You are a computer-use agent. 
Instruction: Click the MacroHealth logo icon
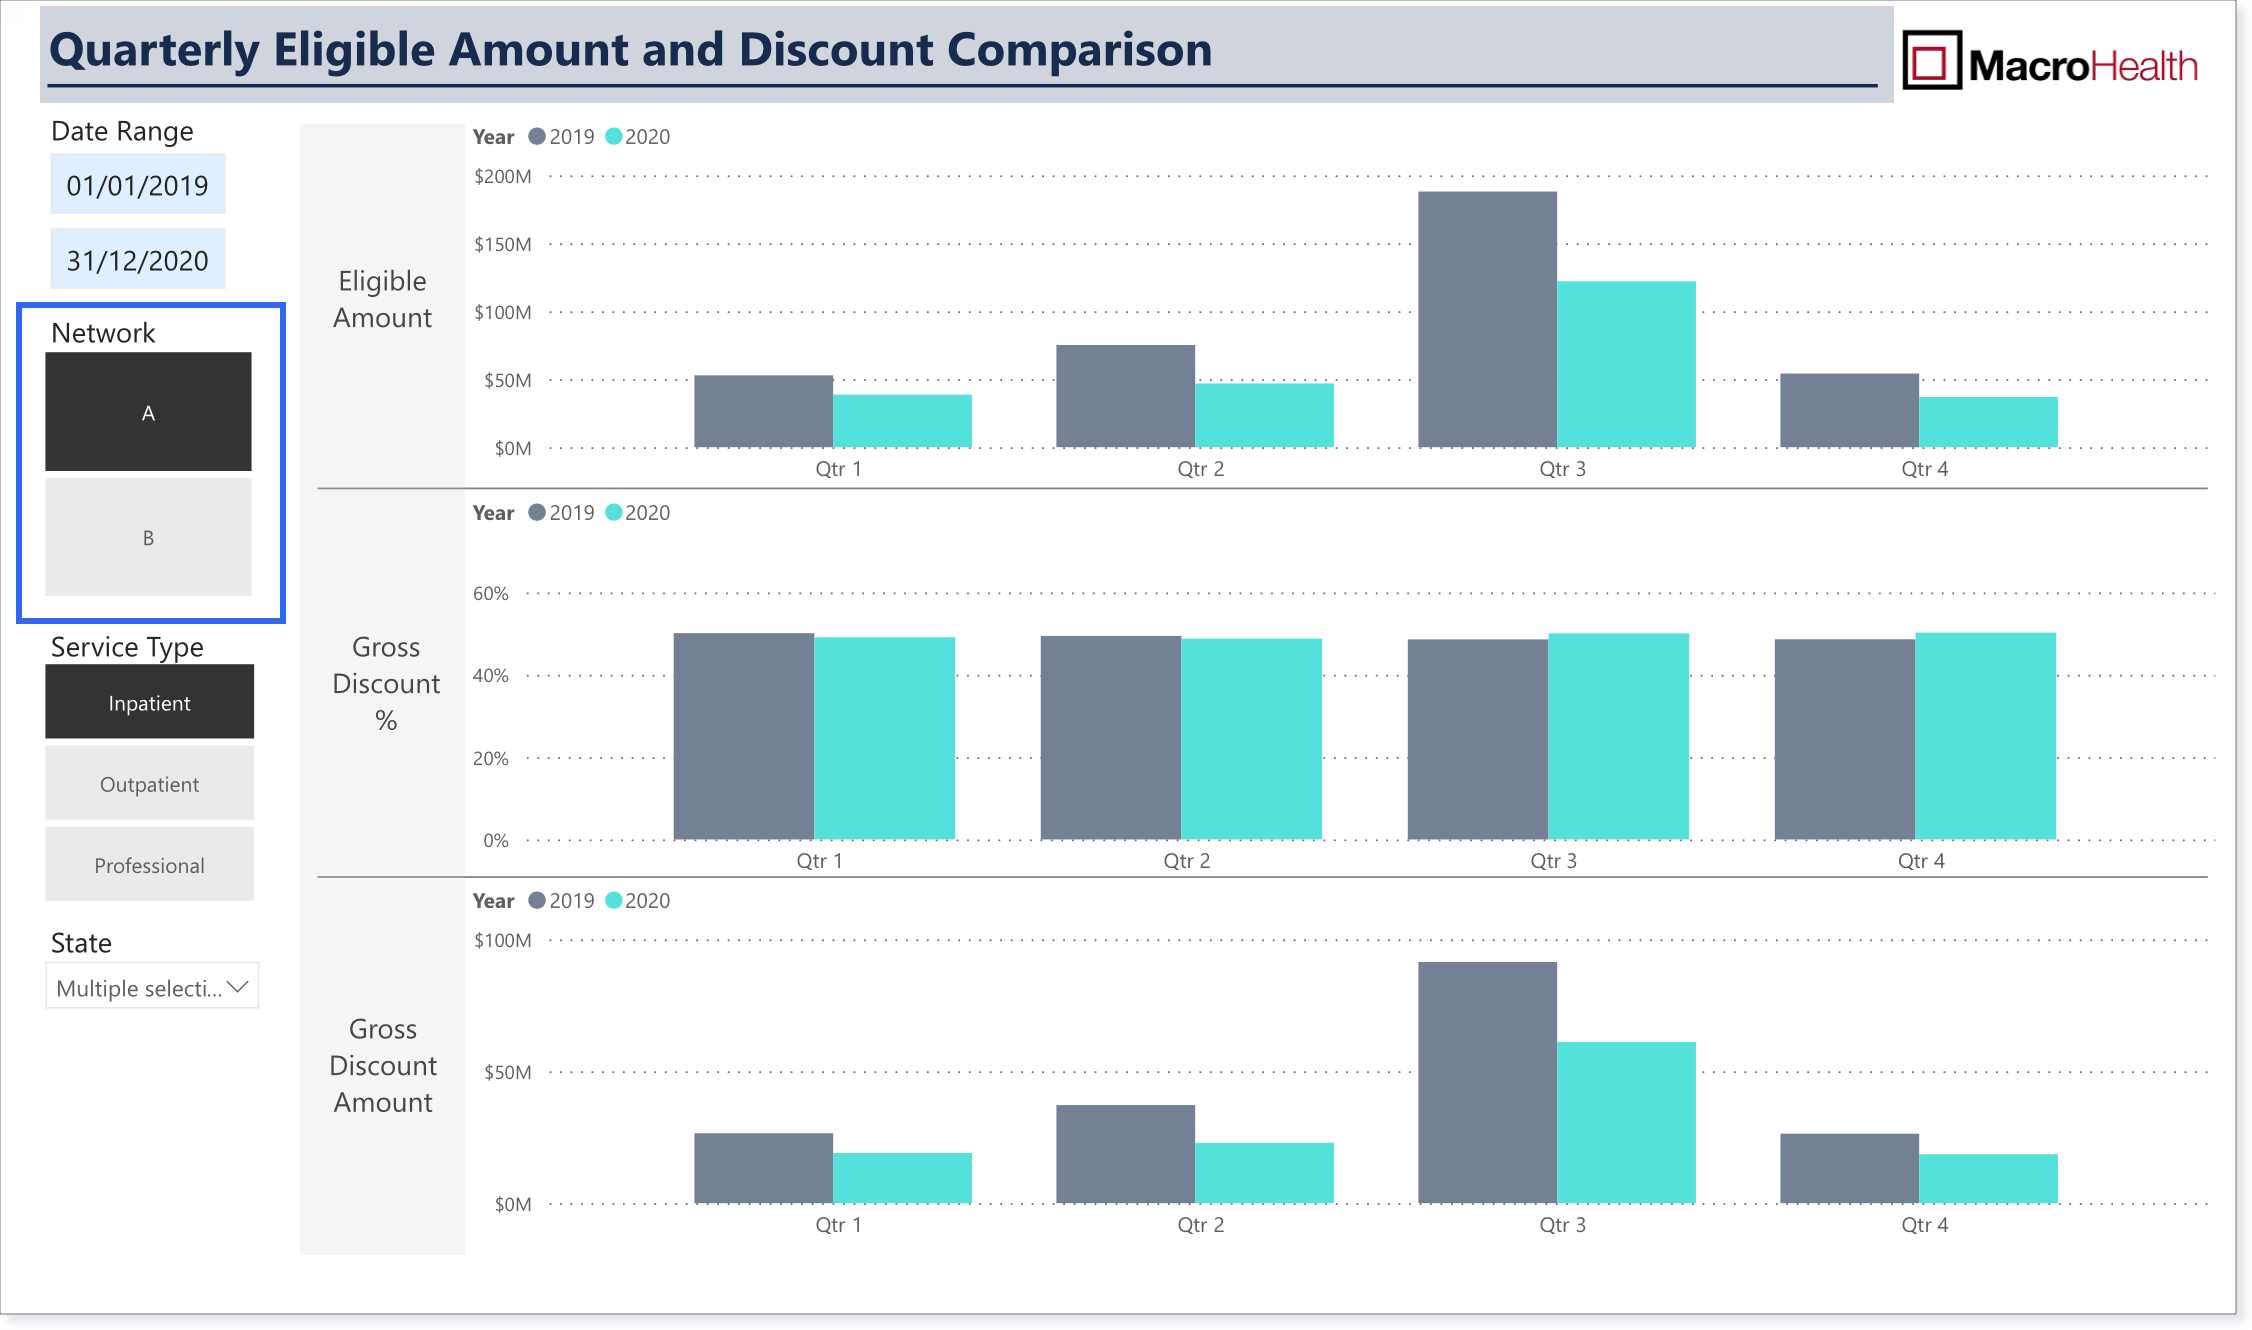click(x=1931, y=61)
